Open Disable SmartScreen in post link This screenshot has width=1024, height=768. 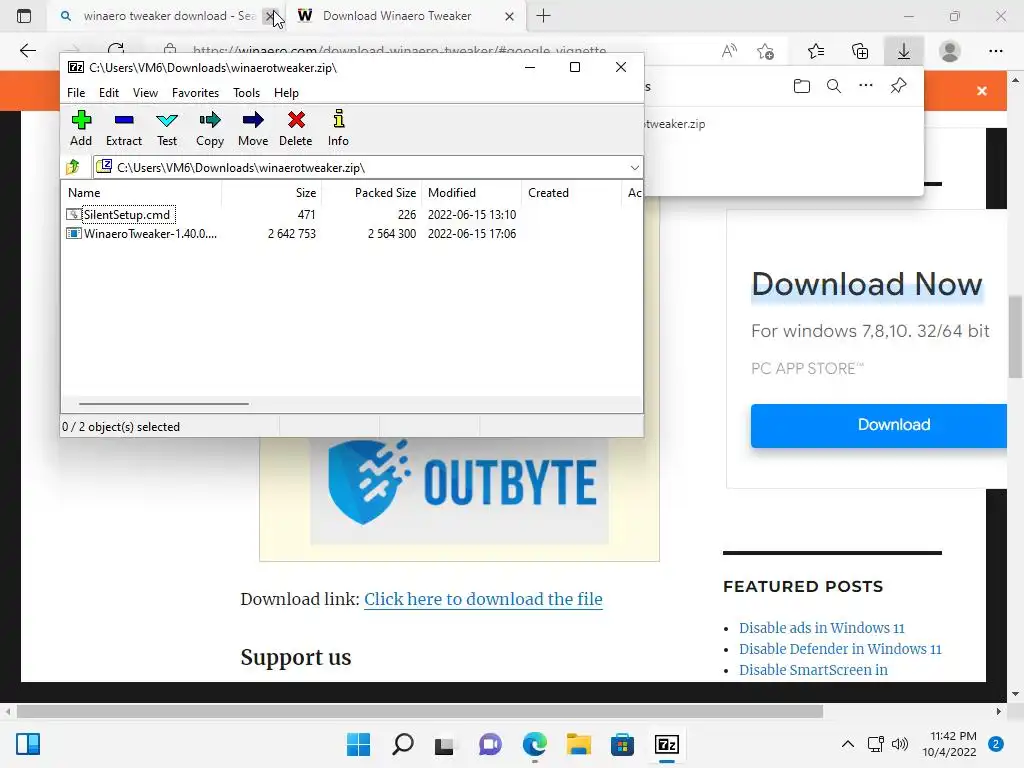point(813,669)
